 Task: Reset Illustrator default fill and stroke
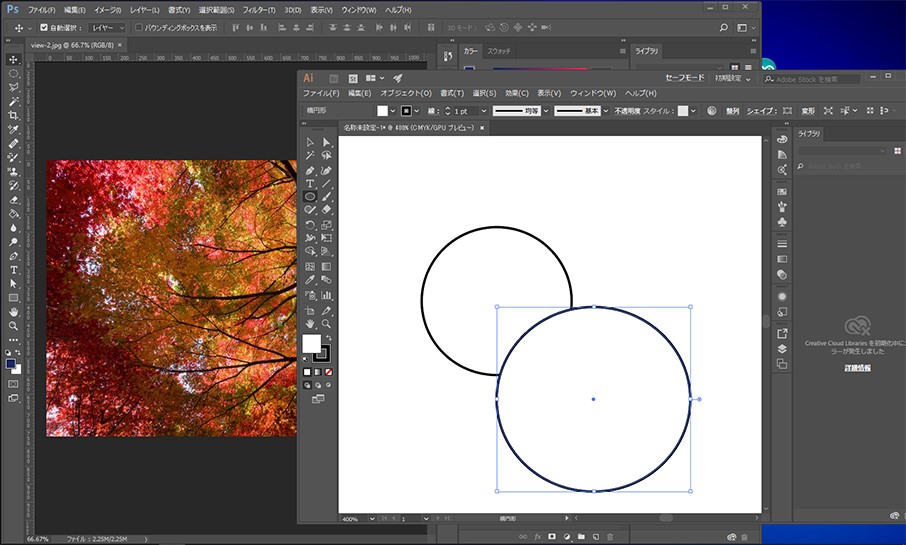click(x=306, y=359)
